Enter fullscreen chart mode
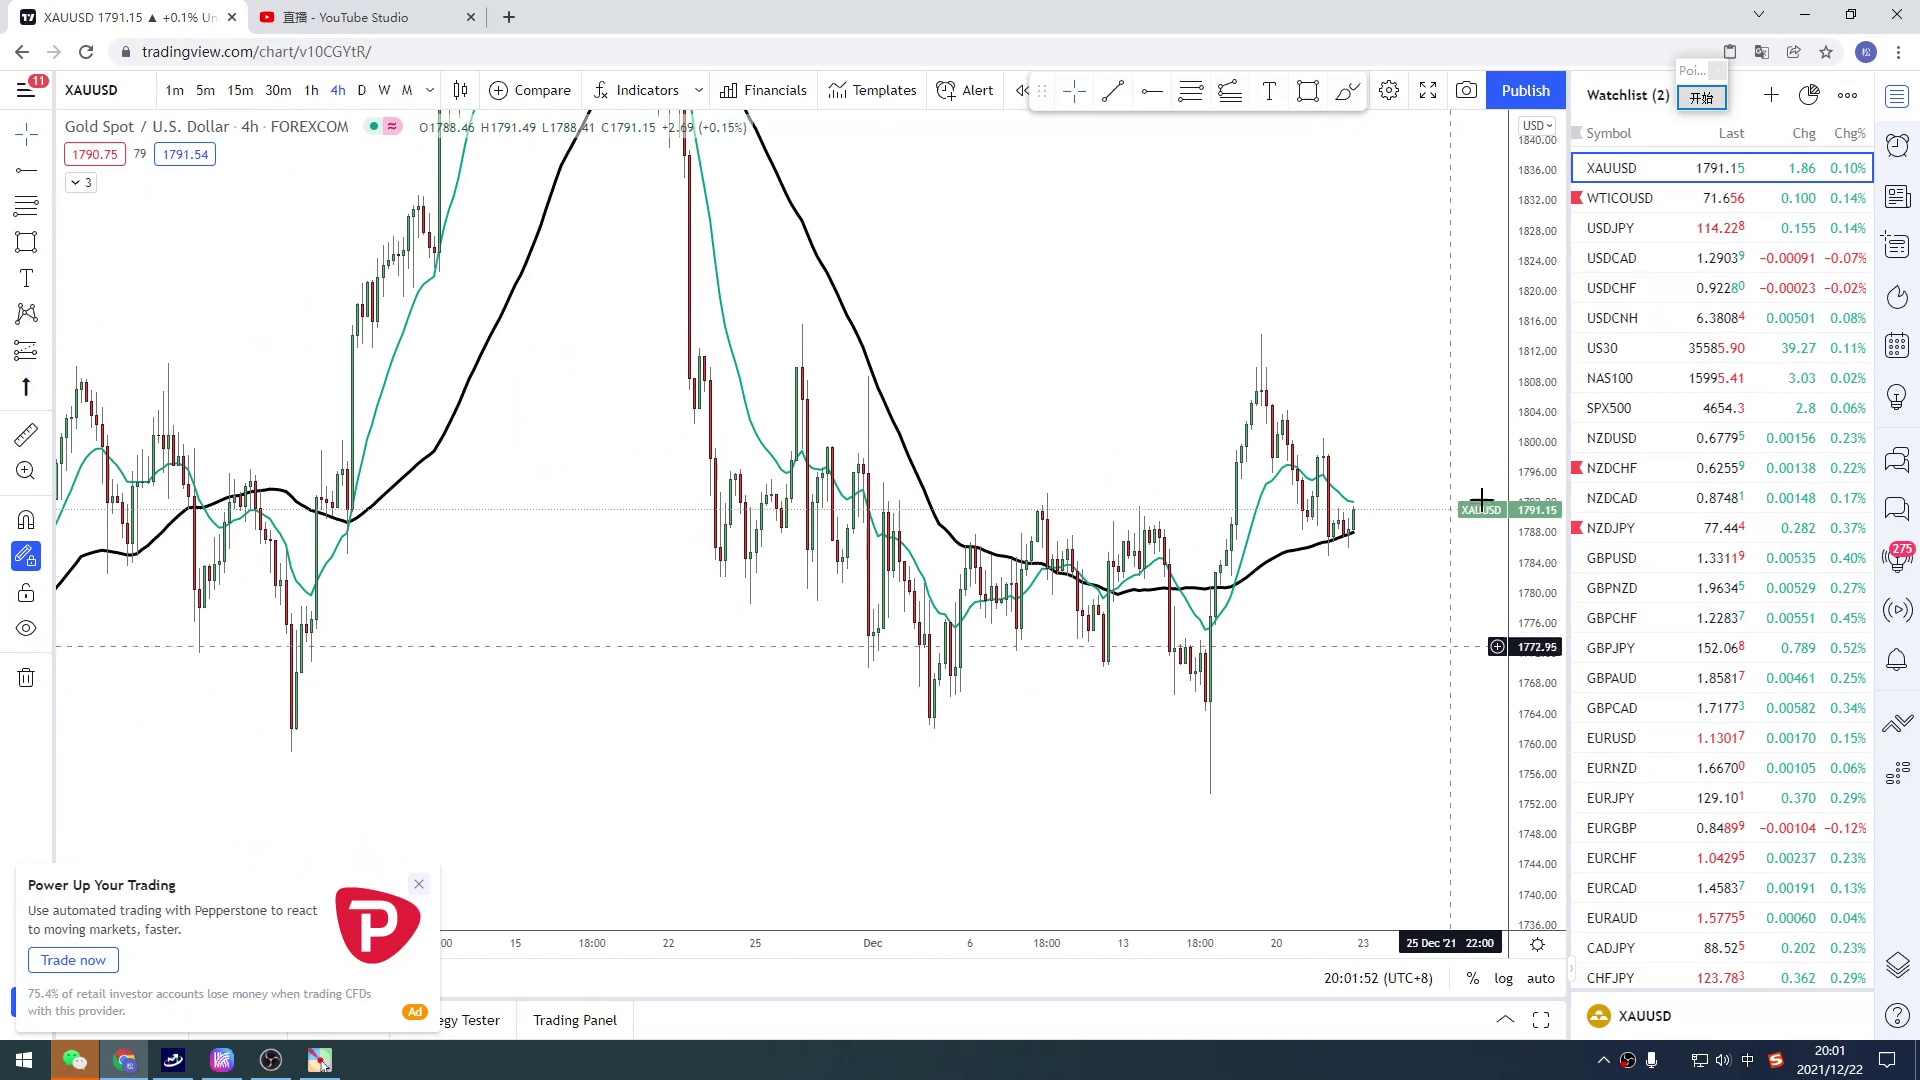The image size is (1920, 1080). click(x=1428, y=91)
